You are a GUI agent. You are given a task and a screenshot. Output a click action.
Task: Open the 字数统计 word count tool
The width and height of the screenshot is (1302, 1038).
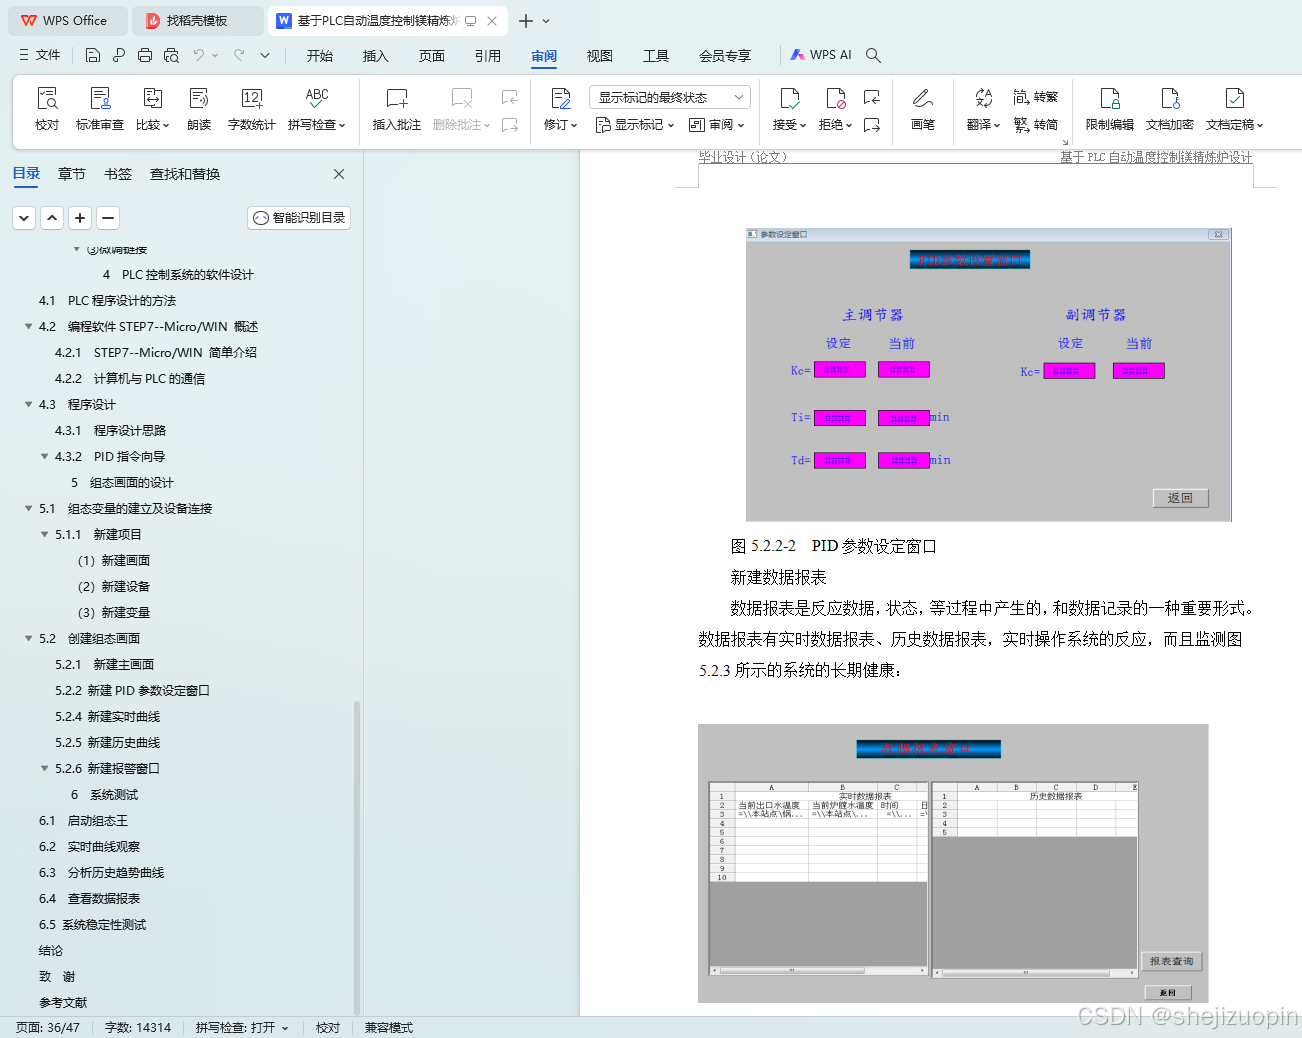click(x=252, y=109)
